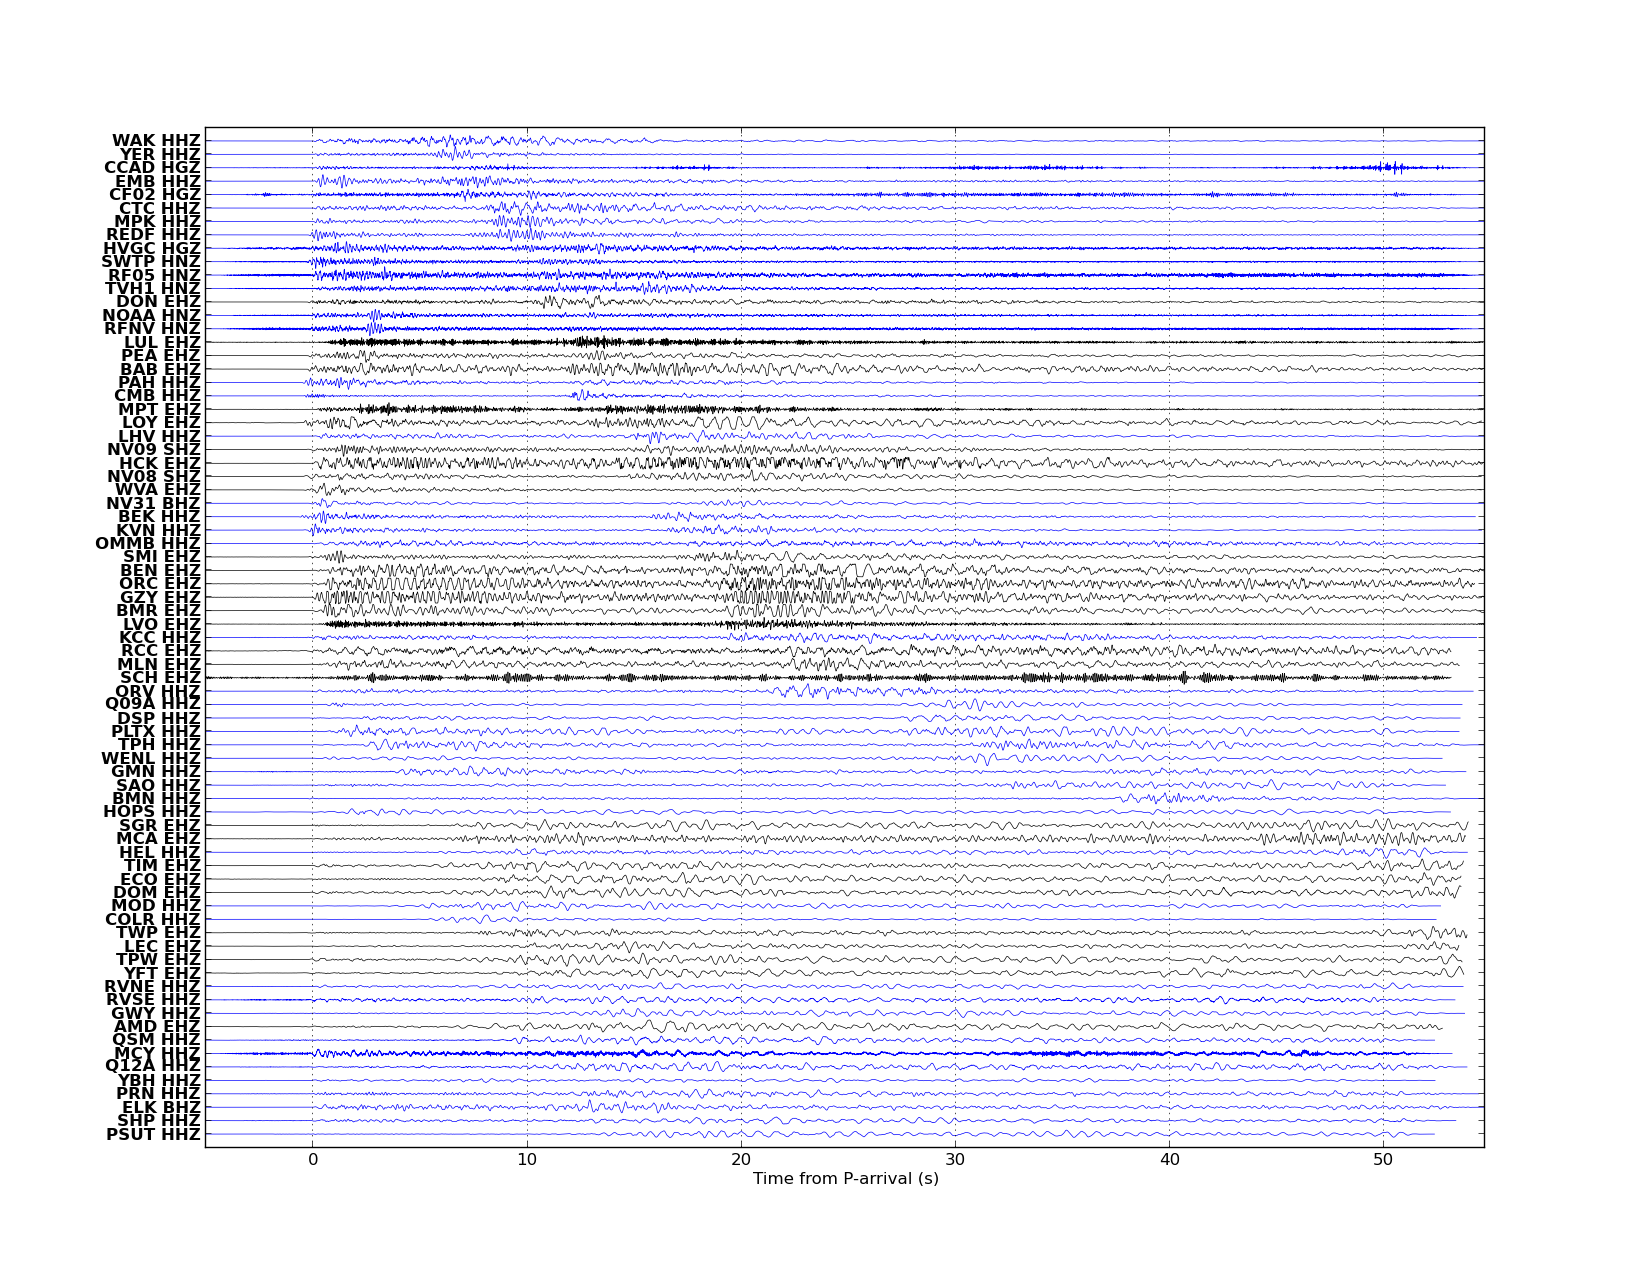Click the SCH EHZ station label
Screen dimensions: 1650x1275
tap(160, 678)
